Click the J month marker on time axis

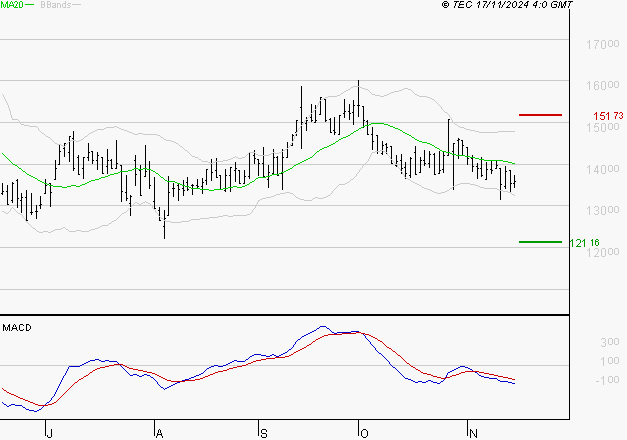pos(49,434)
